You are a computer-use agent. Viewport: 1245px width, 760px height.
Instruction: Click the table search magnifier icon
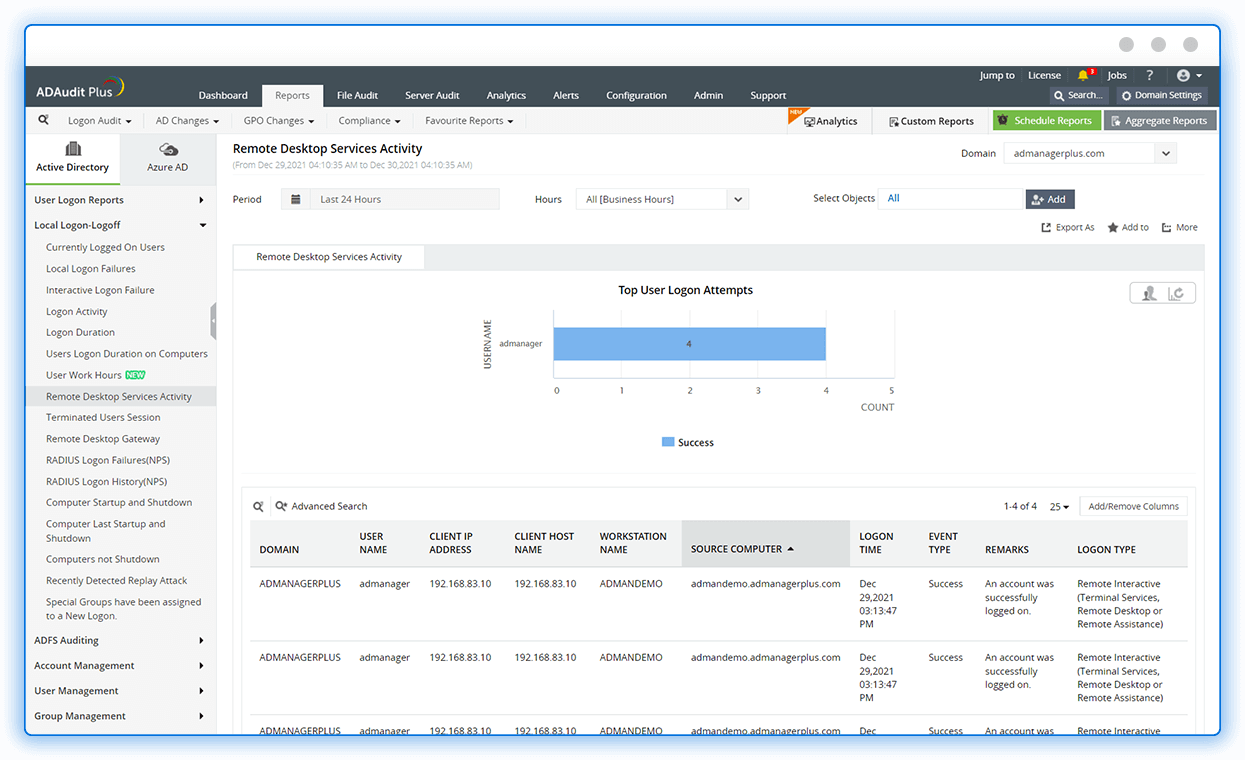click(x=258, y=506)
